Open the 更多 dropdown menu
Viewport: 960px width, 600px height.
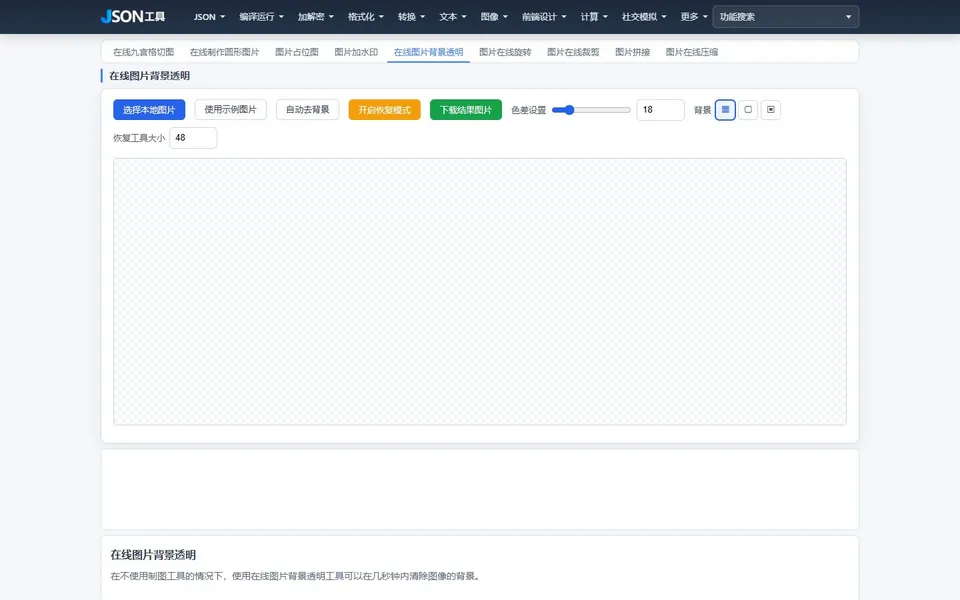click(694, 17)
